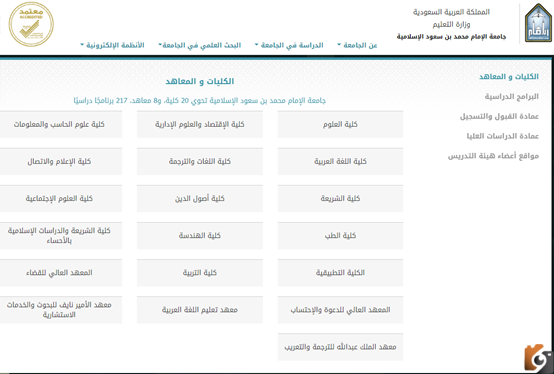Open عمادة الدراسات العليا sidebar link

click(503, 136)
